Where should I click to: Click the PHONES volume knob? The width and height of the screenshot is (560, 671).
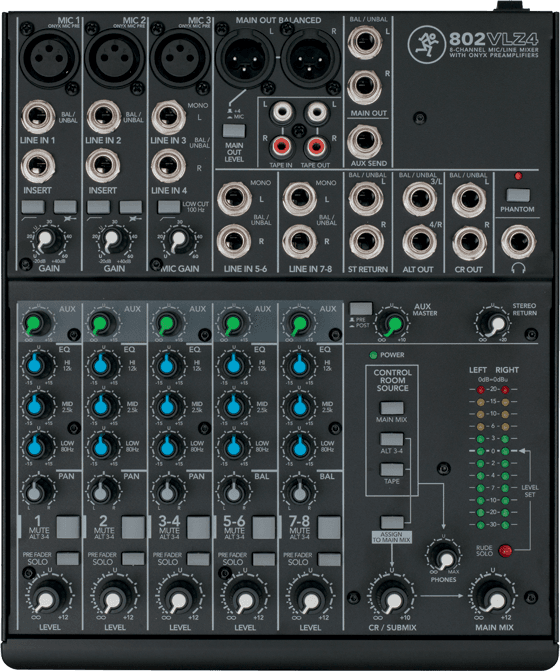click(444, 557)
